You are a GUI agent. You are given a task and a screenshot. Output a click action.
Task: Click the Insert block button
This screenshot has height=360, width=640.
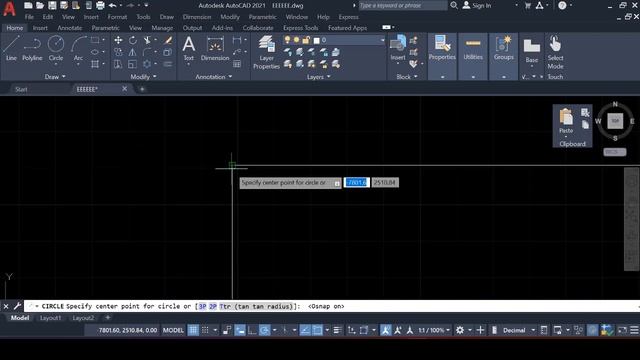tap(398, 48)
